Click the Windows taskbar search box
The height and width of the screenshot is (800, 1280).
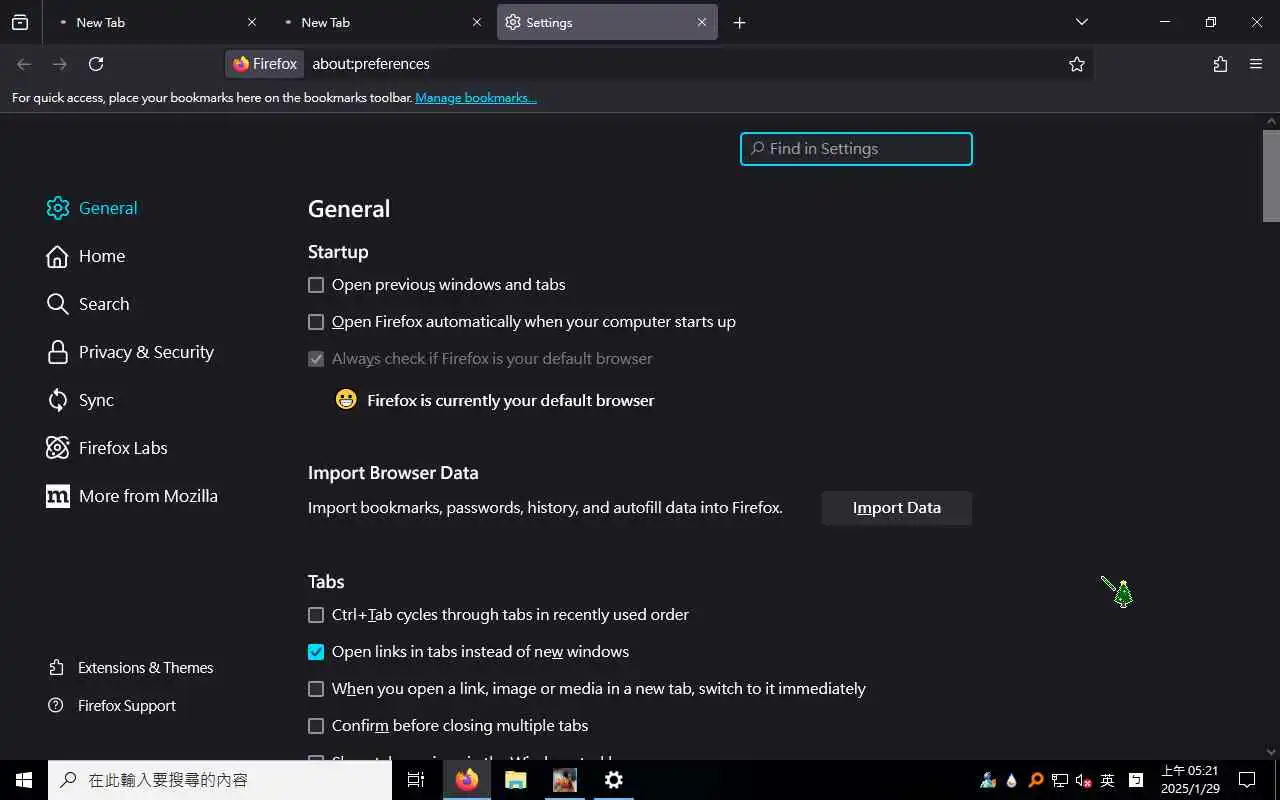pyautogui.click(x=220, y=780)
